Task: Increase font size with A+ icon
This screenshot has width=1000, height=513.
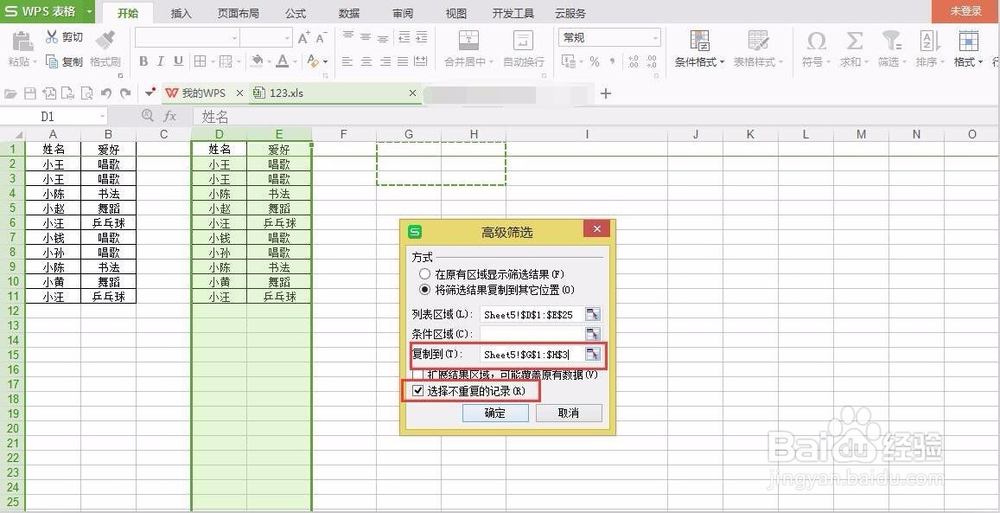Action: pos(304,38)
